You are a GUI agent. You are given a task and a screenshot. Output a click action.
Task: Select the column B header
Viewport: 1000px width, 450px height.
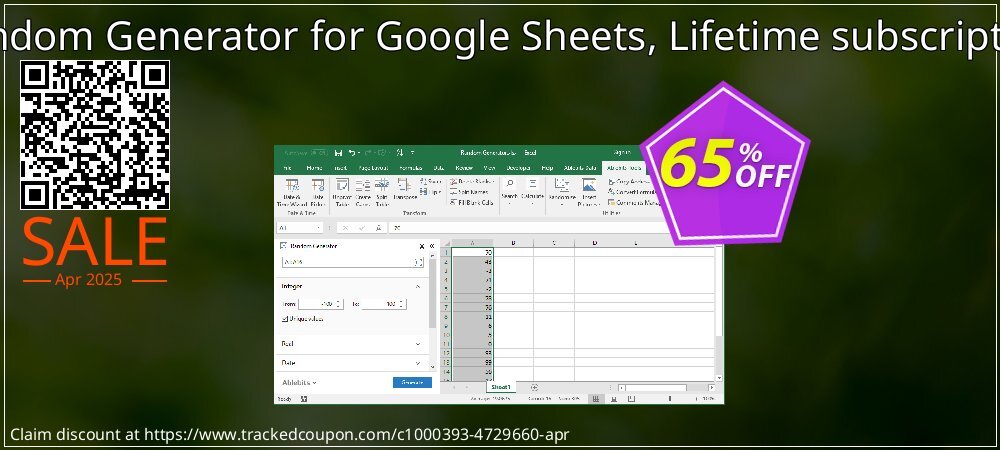coord(513,243)
